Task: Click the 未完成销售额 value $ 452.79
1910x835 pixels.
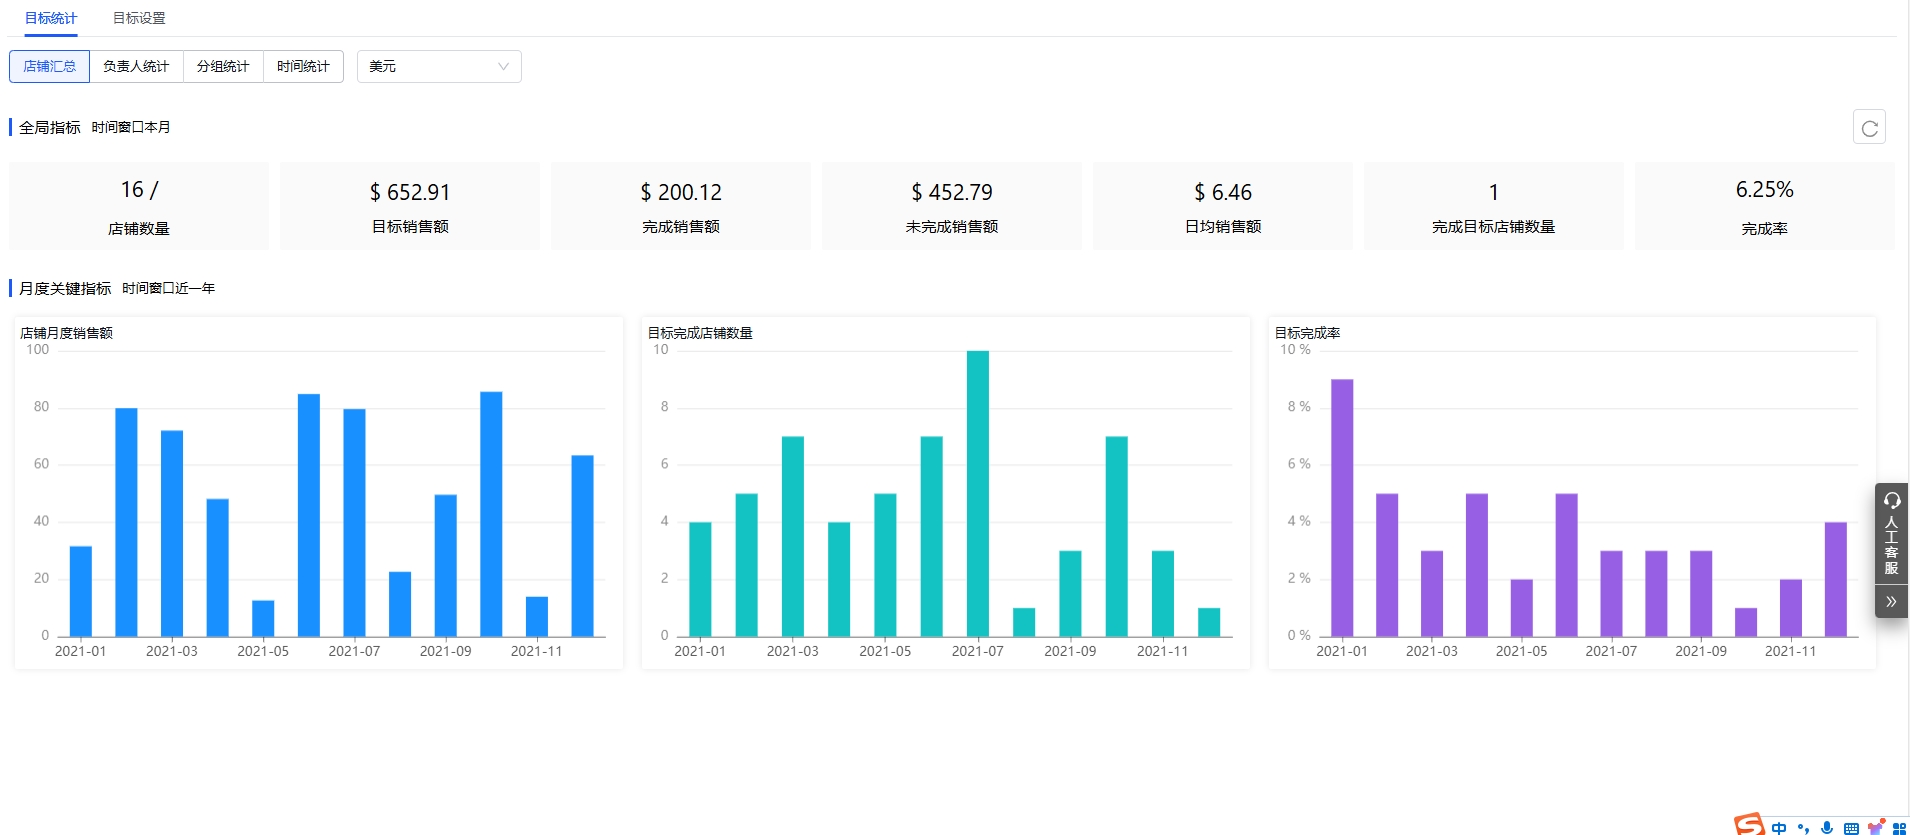Action: pyautogui.click(x=952, y=192)
